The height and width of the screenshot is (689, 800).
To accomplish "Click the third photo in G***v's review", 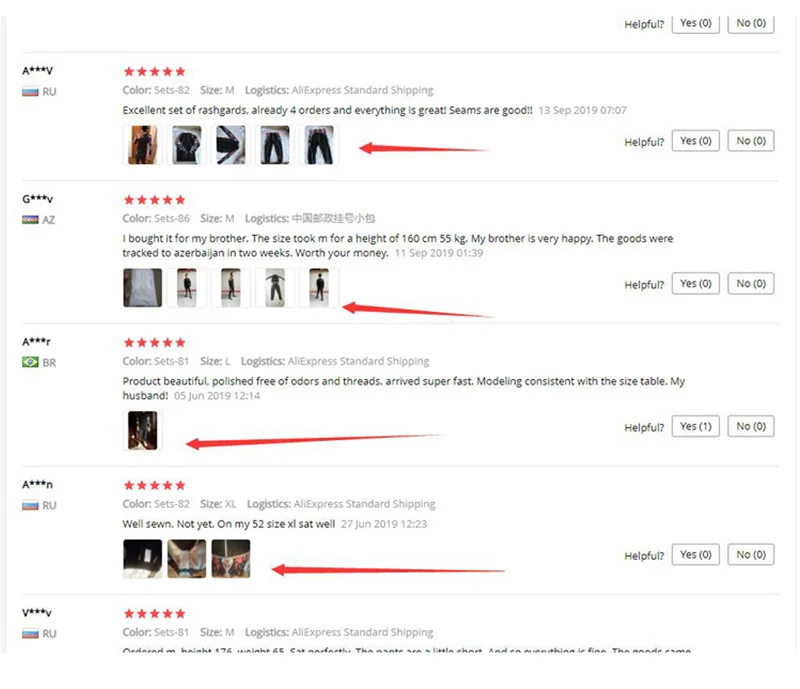I will pos(231,288).
